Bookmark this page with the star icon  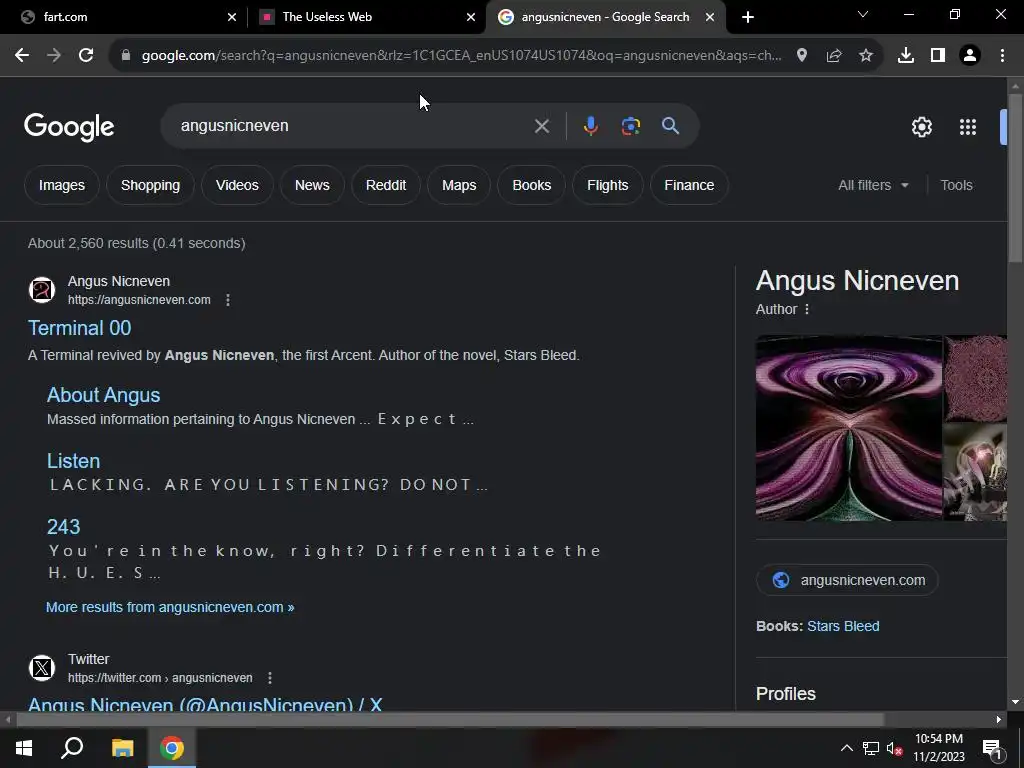point(866,56)
